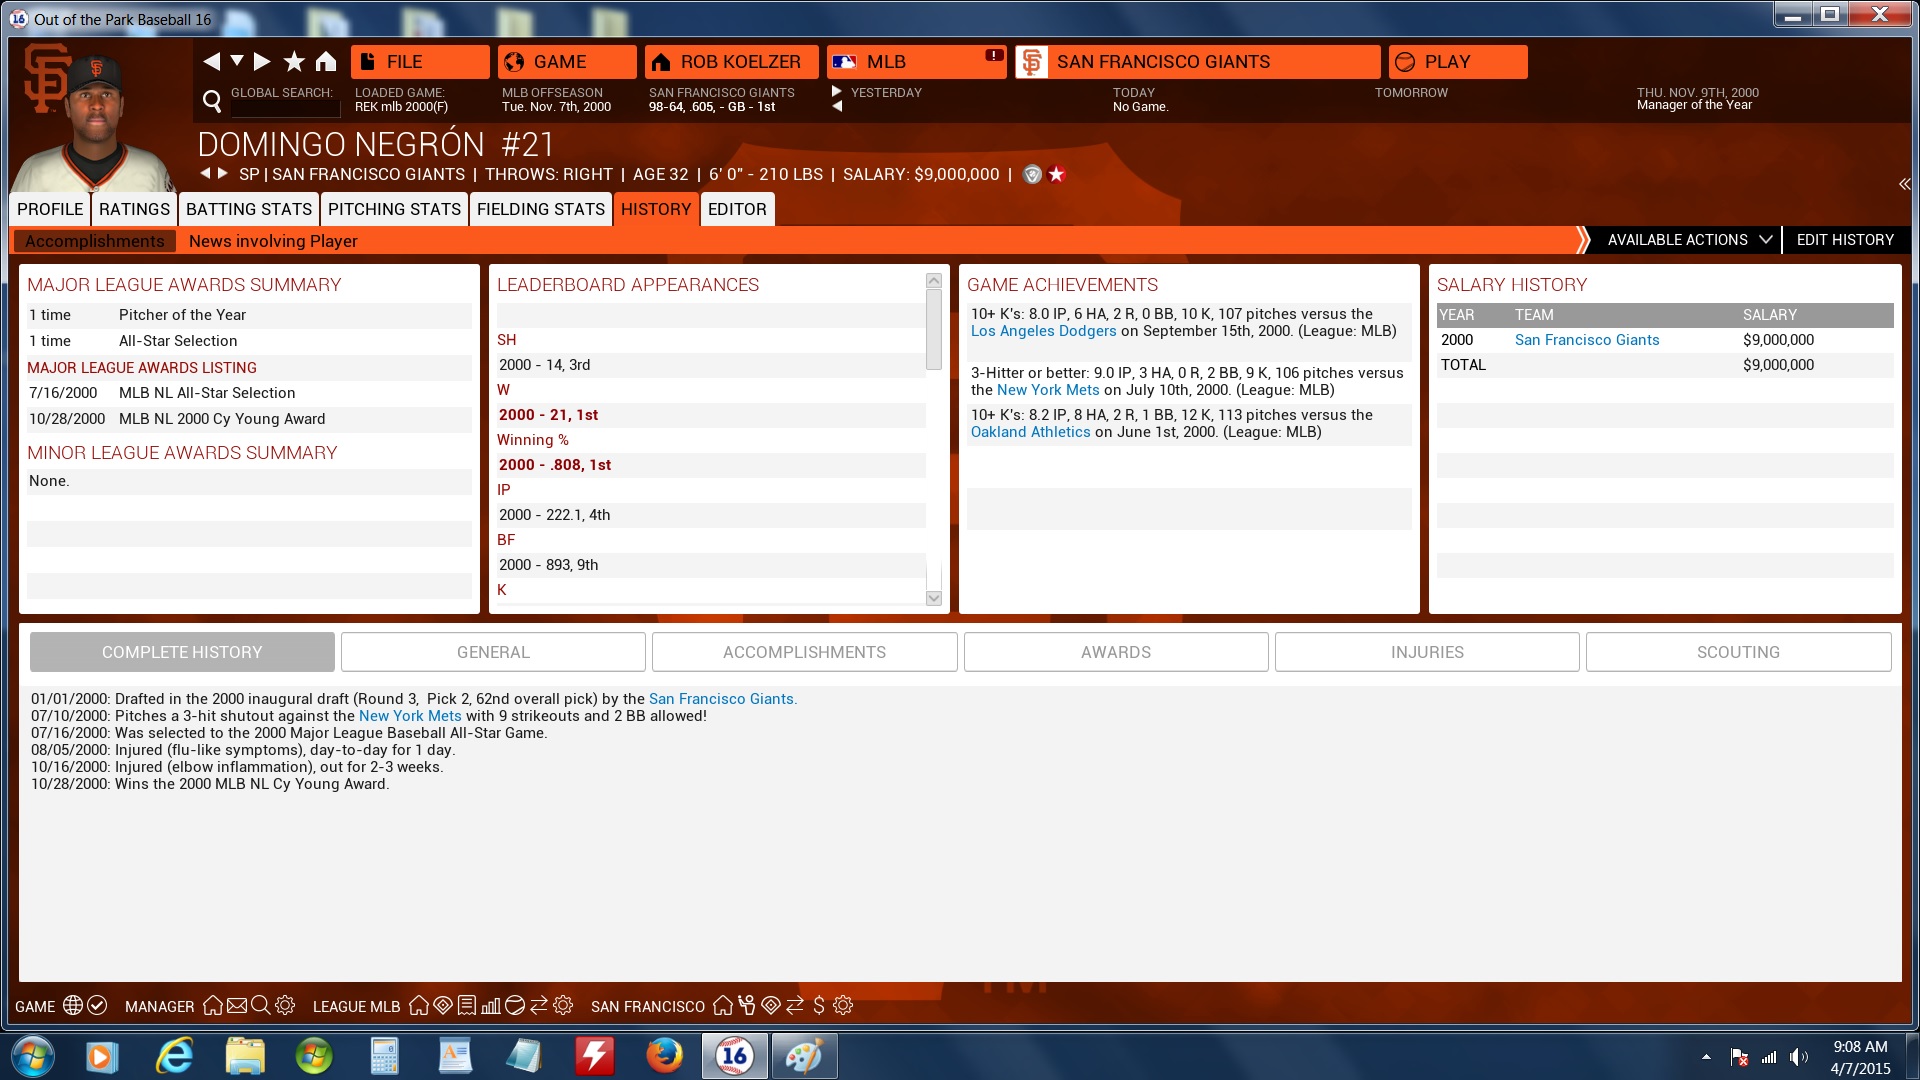Open San Francisco finances dollar icon
Viewport: 1920px width, 1080px height.
[x=819, y=1006]
